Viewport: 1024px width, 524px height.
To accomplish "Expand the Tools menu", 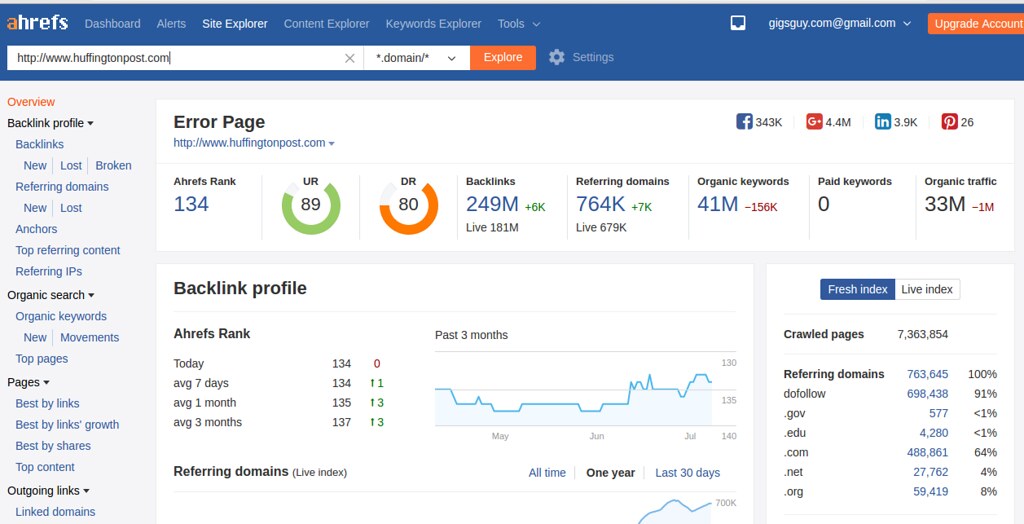I will [519, 23].
